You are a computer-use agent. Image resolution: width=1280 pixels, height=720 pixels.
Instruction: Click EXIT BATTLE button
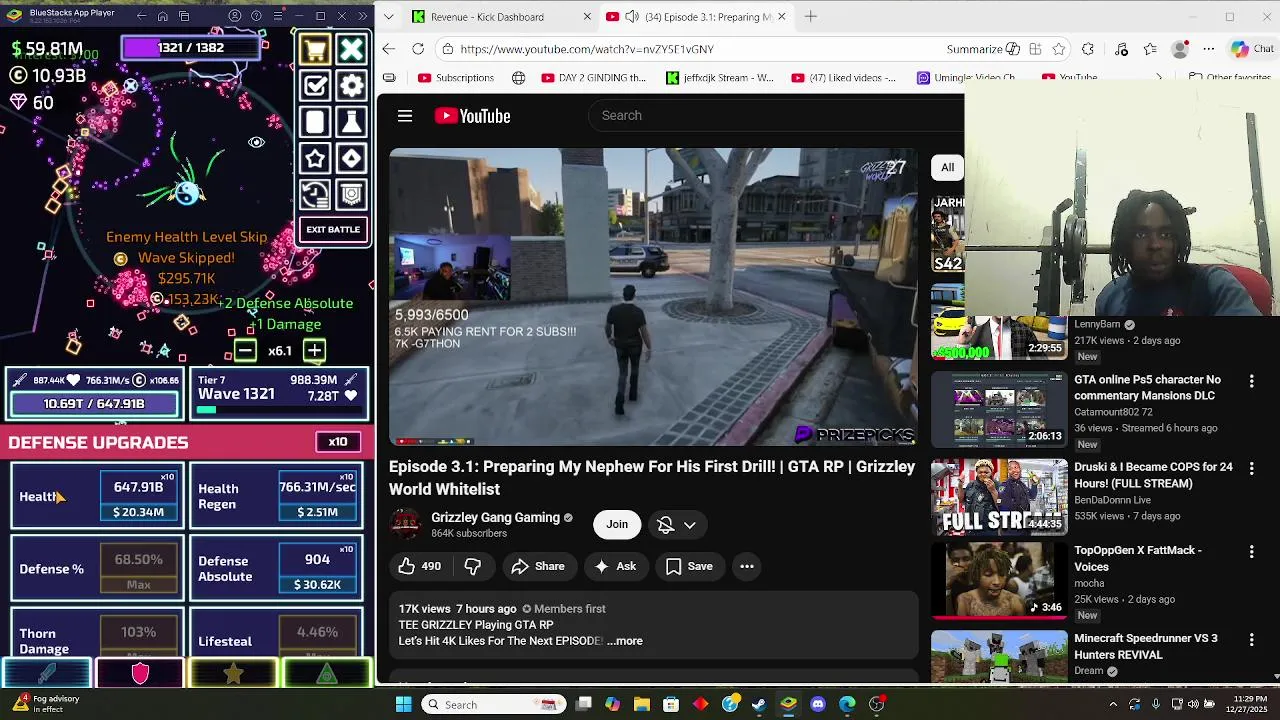[333, 229]
